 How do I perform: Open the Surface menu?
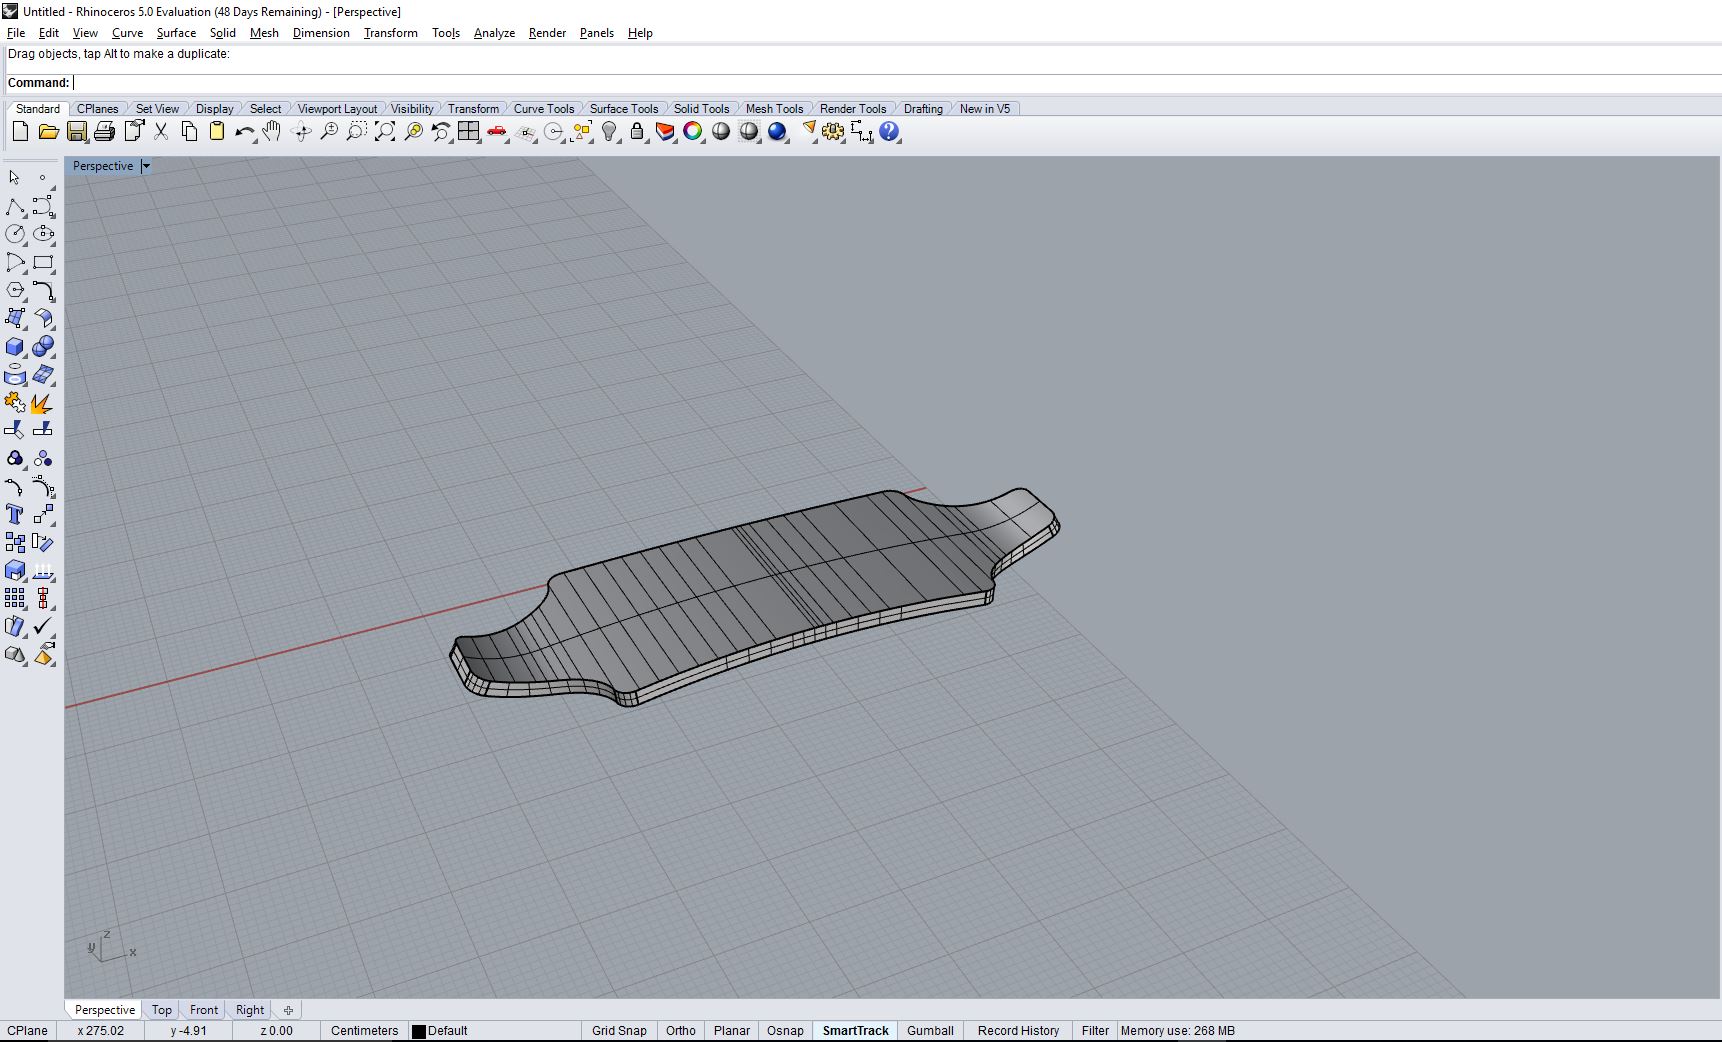point(176,33)
